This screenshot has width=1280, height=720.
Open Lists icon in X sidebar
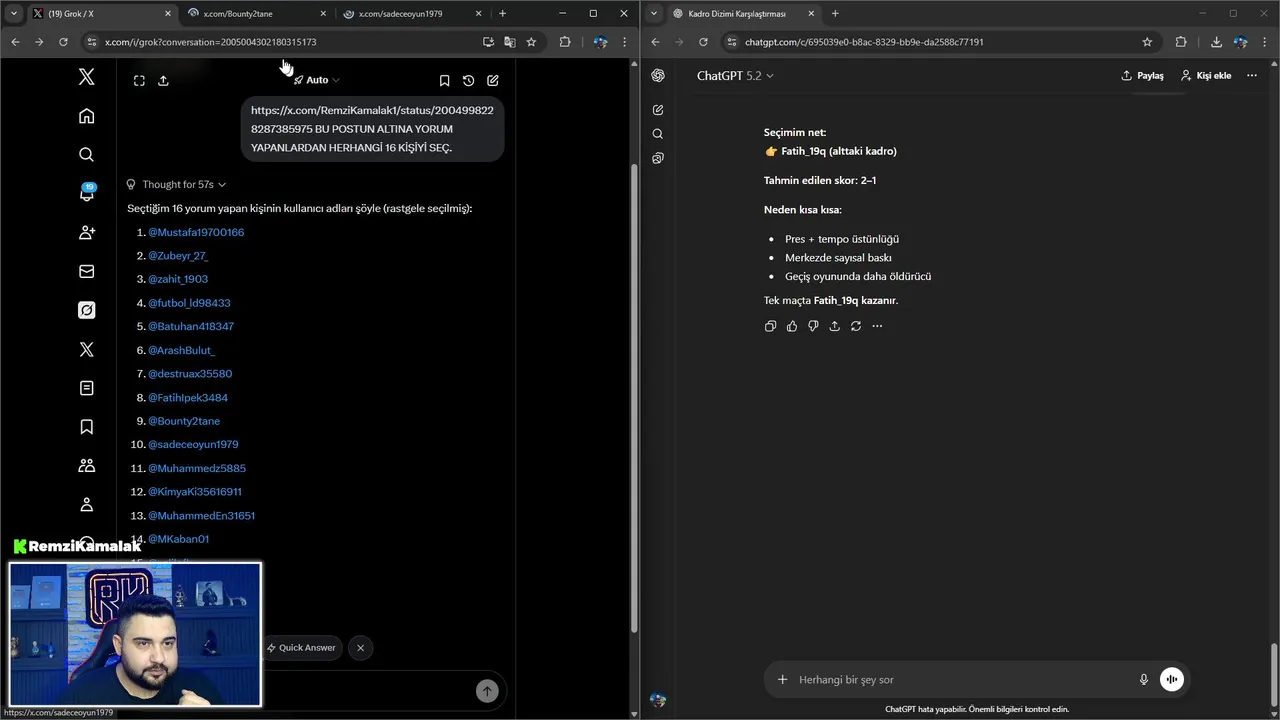point(87,388)
